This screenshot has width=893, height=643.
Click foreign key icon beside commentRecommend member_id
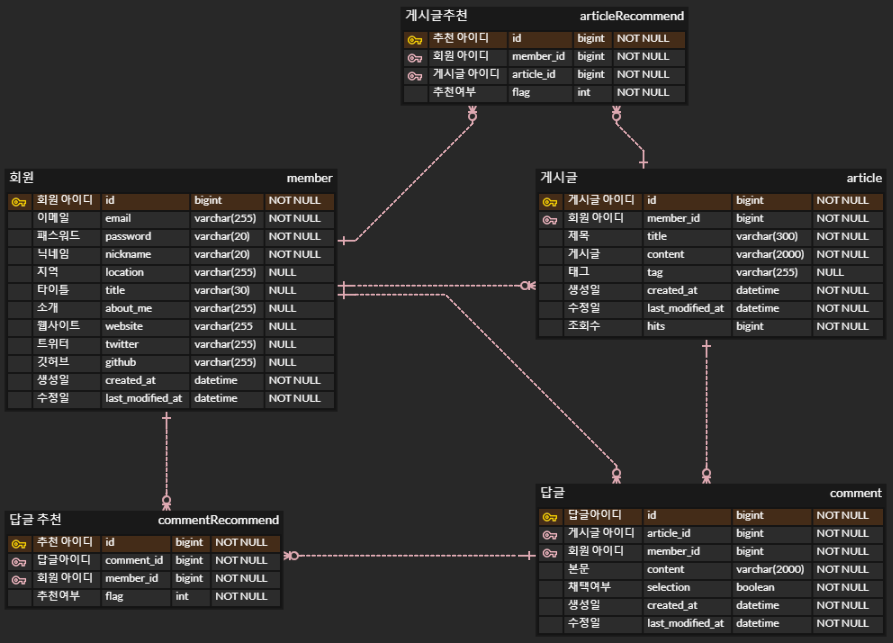pos(19,580)
